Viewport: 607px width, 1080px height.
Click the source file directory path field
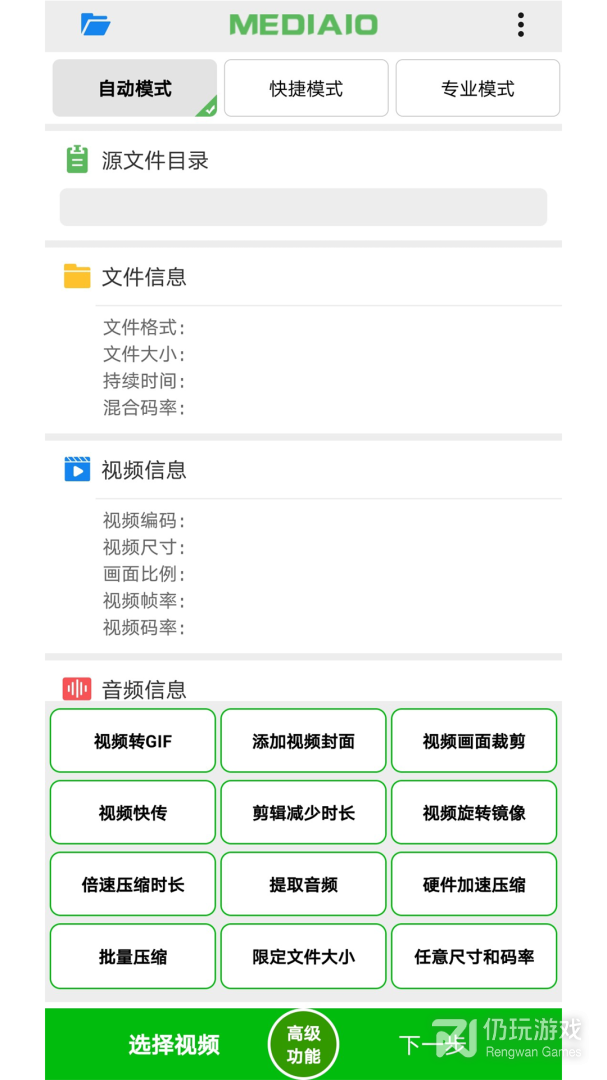[303, 207]
